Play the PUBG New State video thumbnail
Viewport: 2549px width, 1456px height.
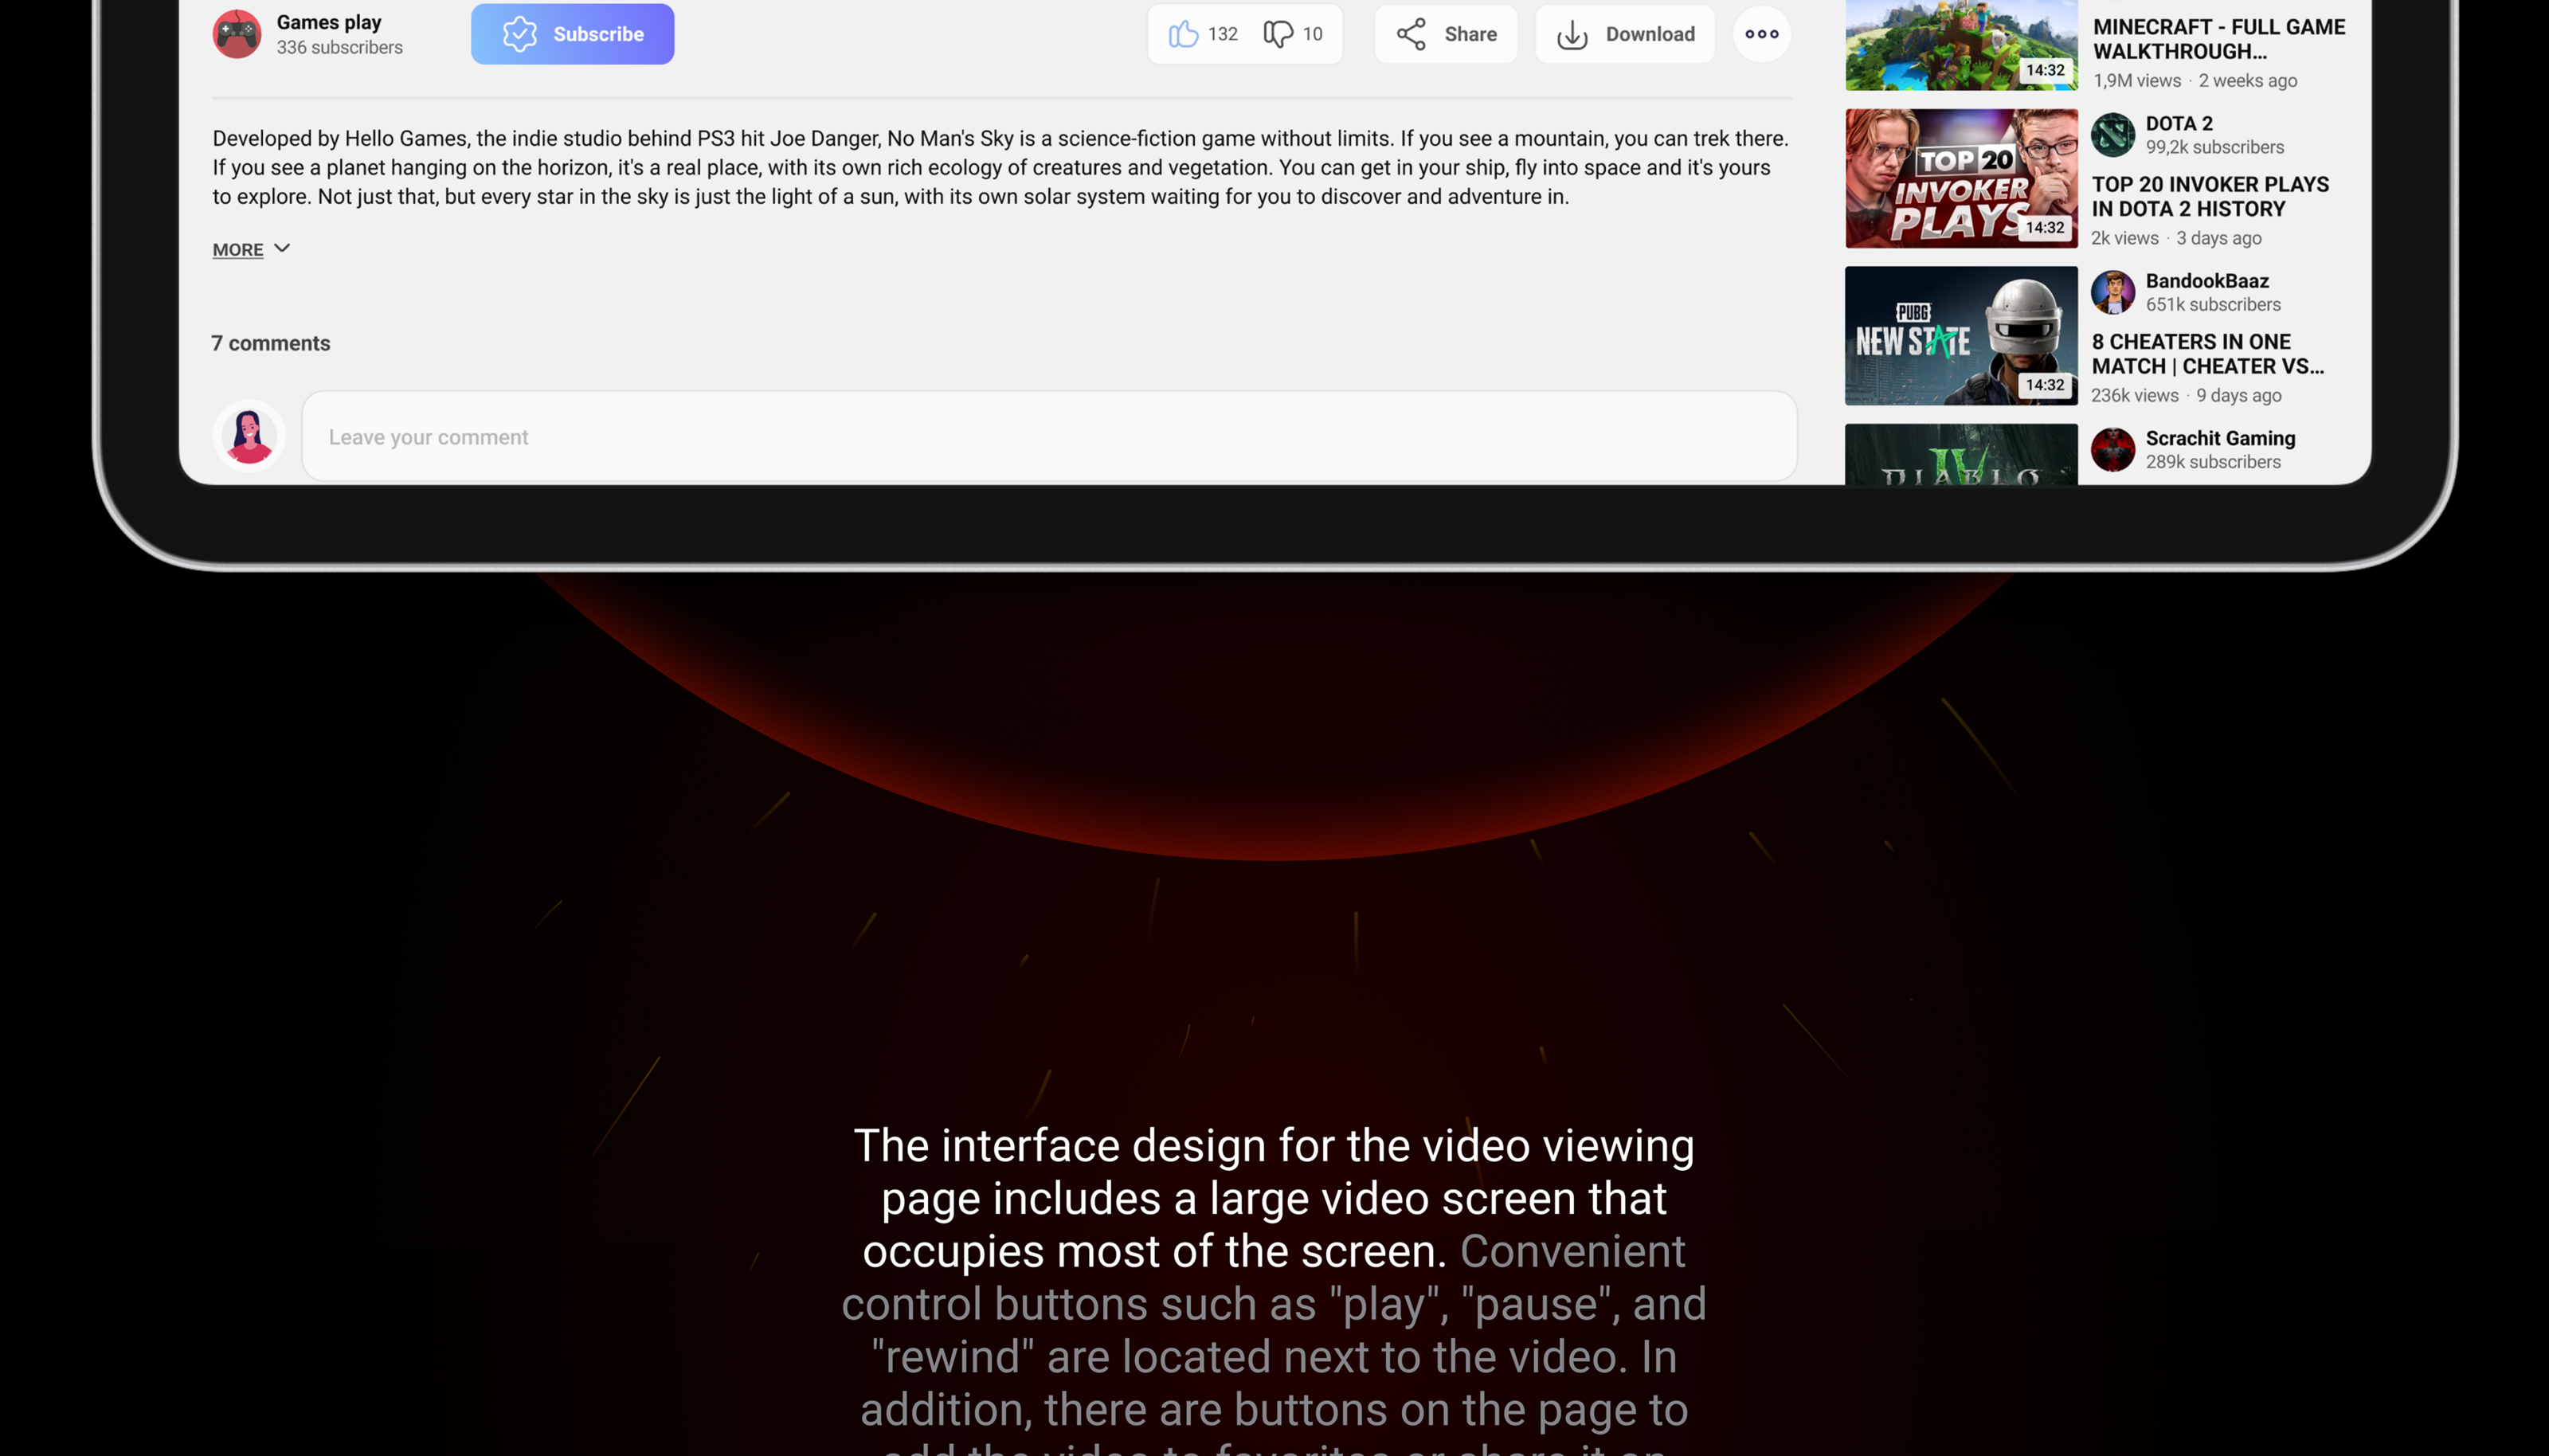(x=1960, y=336)
